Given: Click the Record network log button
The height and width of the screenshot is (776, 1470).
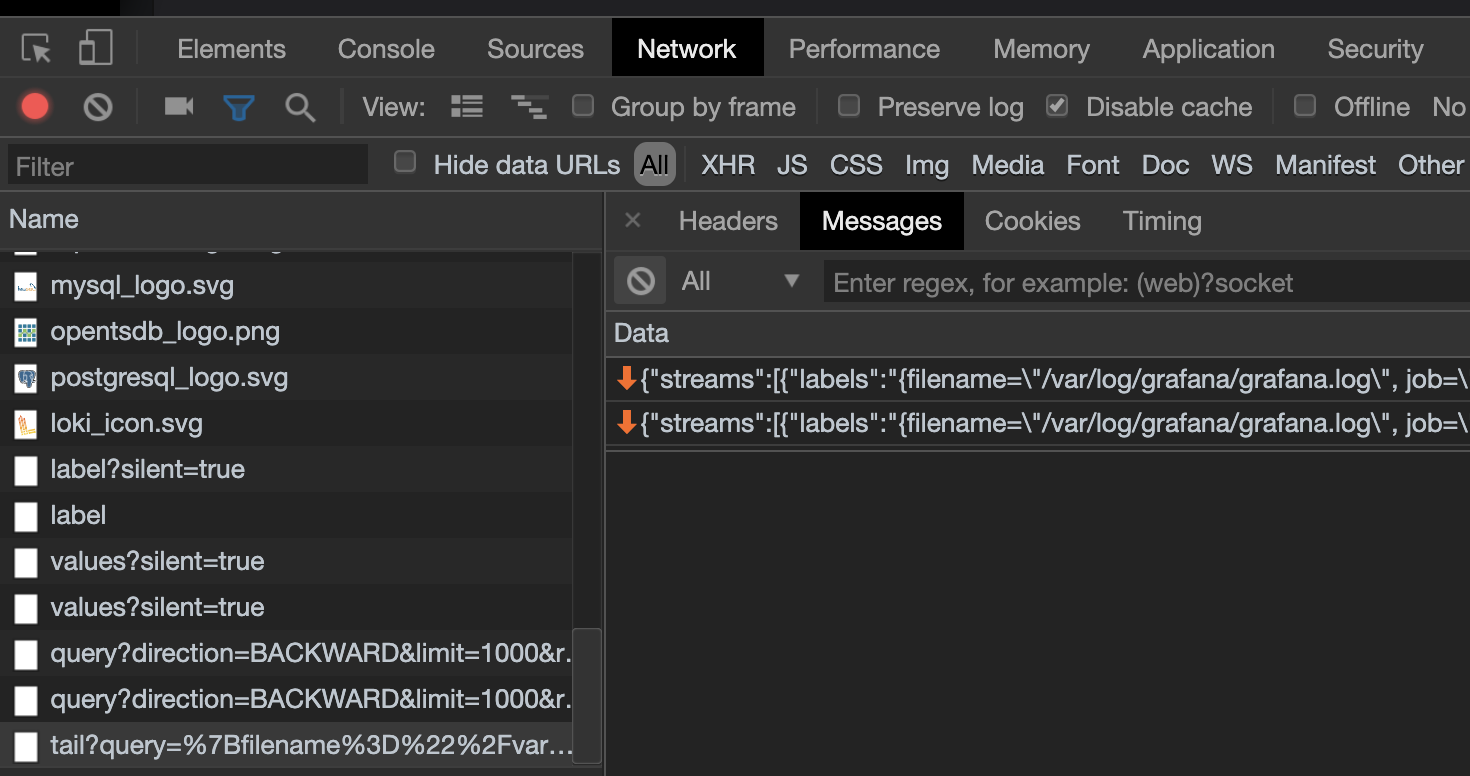Looking at the screenshot, I should [34, 107].
